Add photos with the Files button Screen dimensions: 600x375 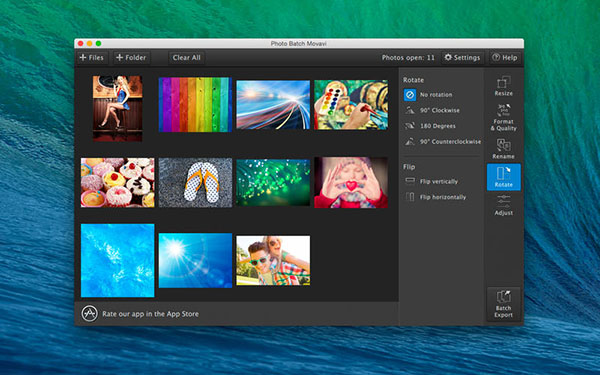(x=91, y=58)
